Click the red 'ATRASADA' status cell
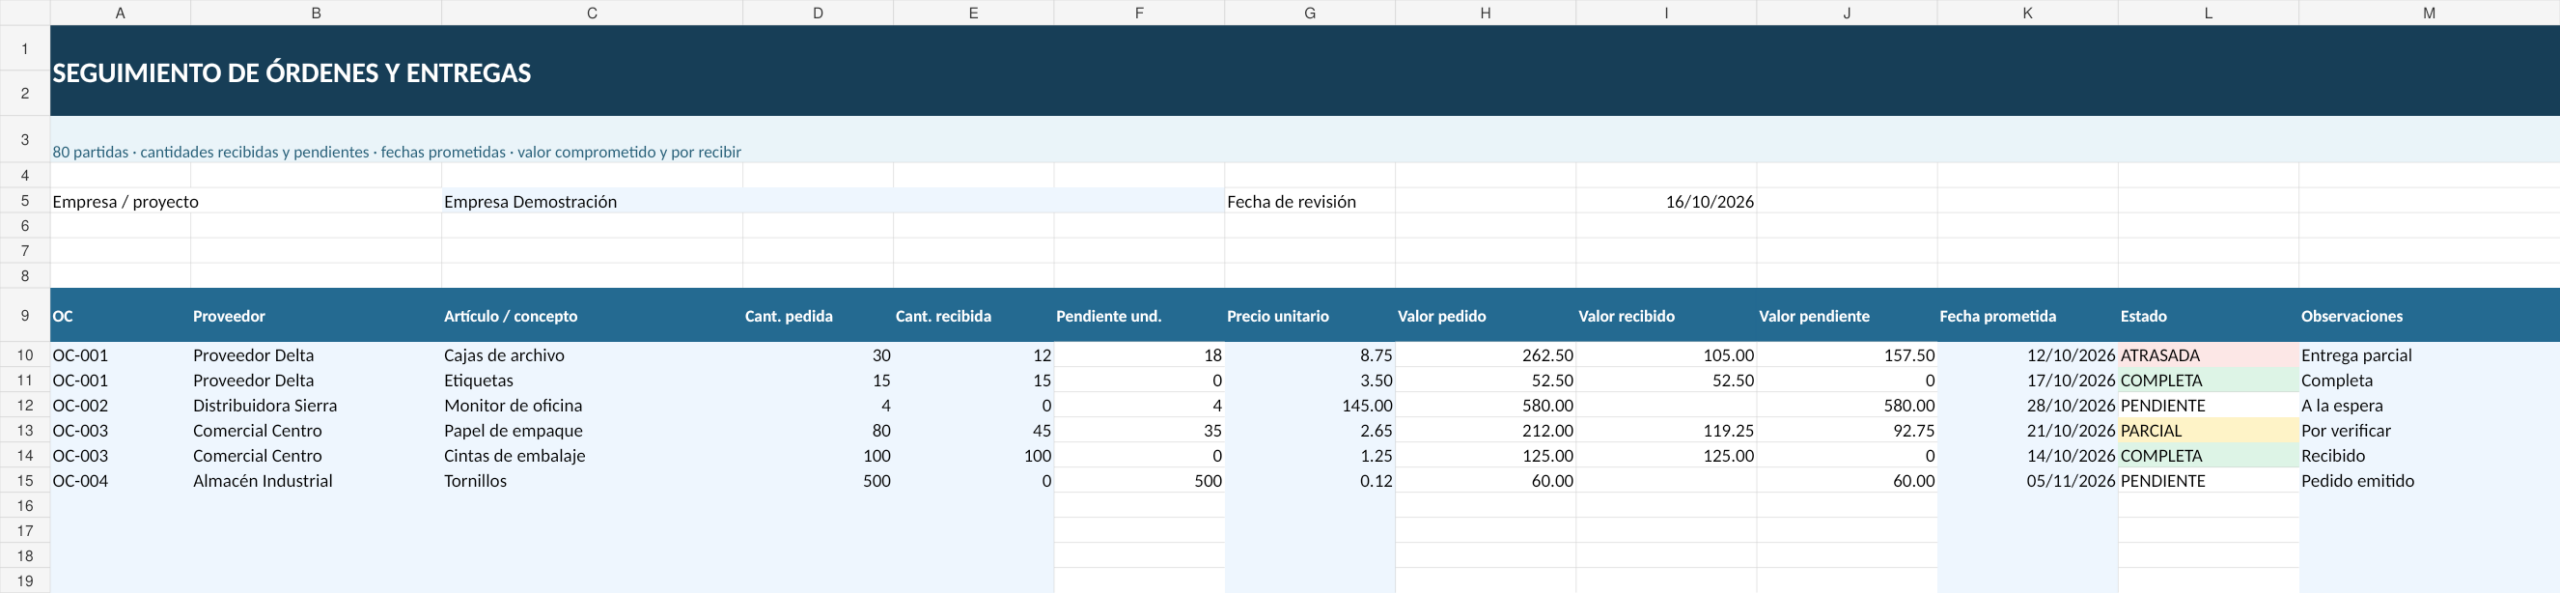2560x593 pixels. tap(2208, 355)
